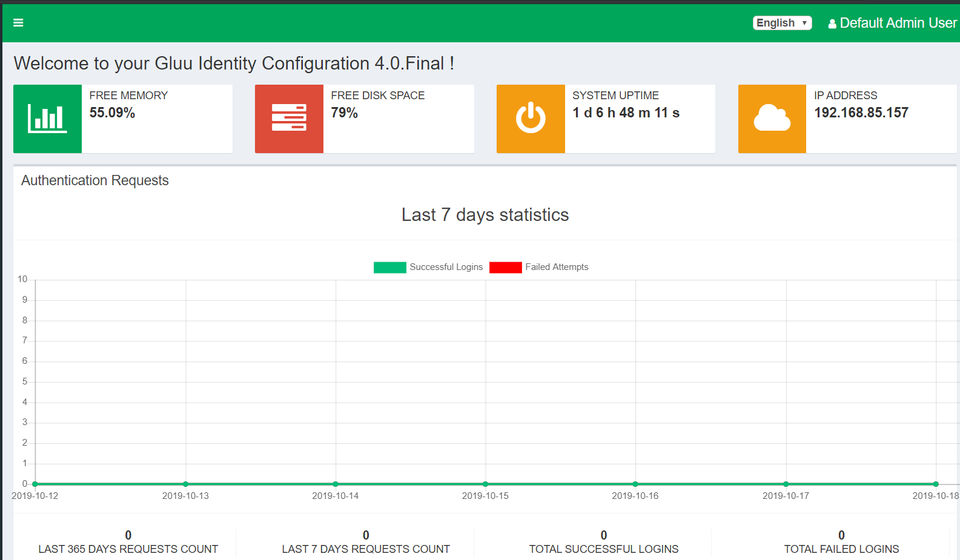Click the orange cloud IP address icon

(772, 119)
